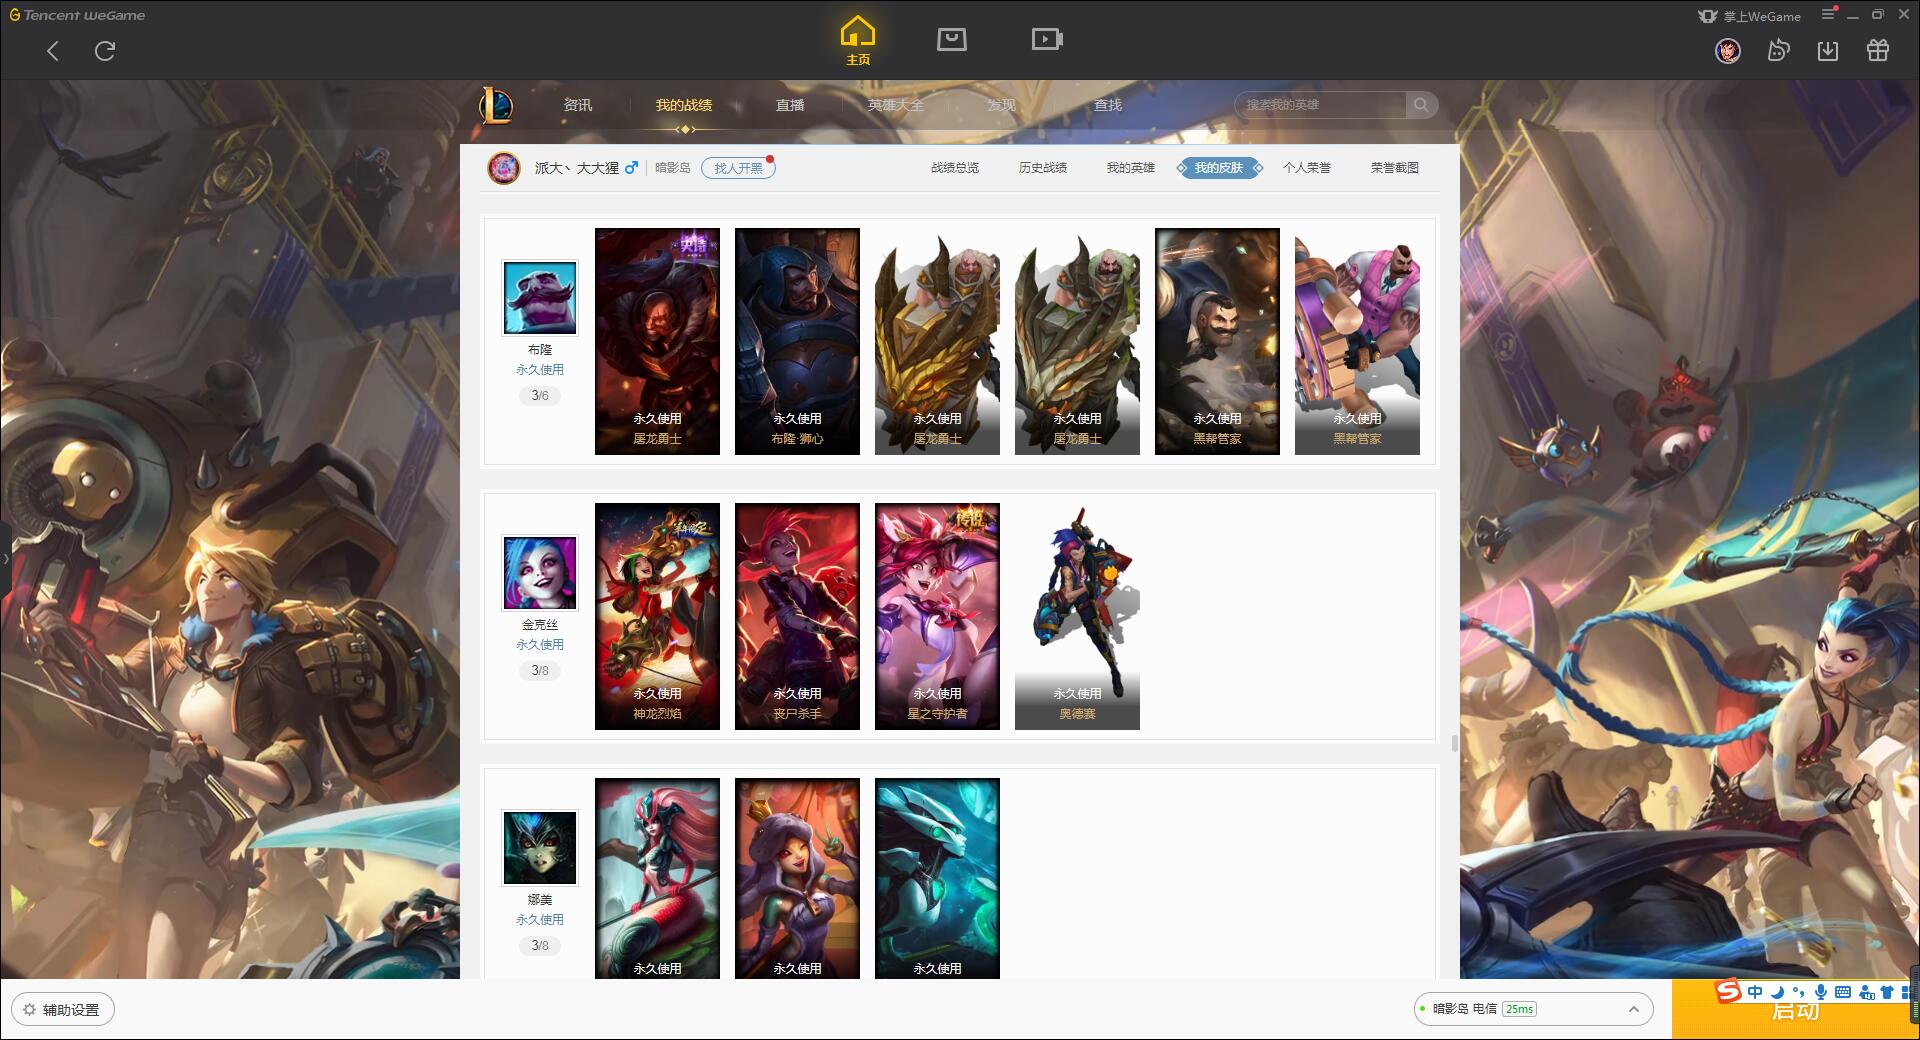
Task: Open Nami's crowned purple-hood skin card
Action: click(797, 878)
